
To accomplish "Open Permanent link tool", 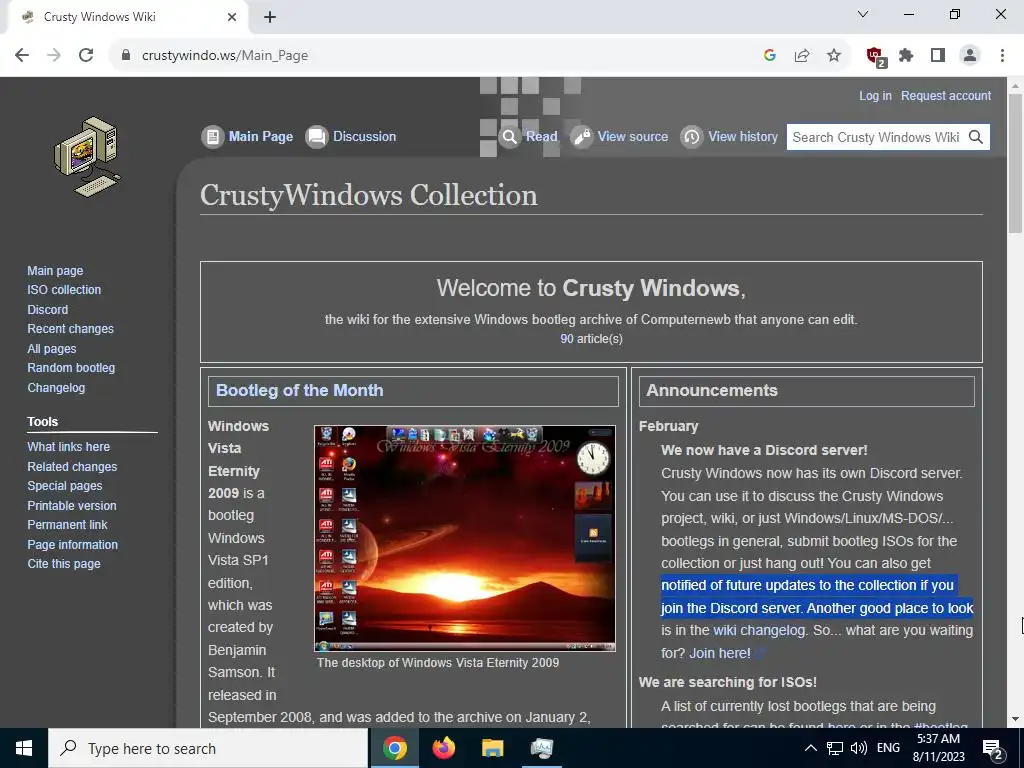I will coord(67,524).
